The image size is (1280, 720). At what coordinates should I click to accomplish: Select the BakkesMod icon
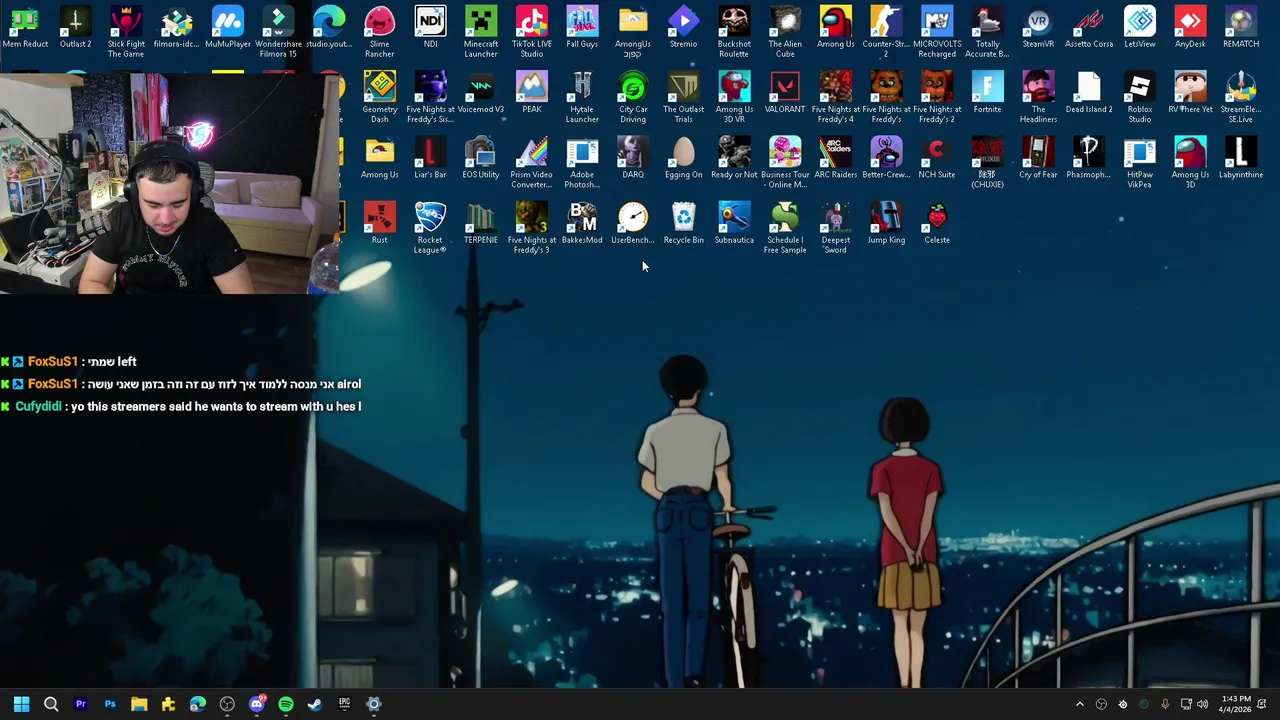pyautogui.click(x=582, y=223)
